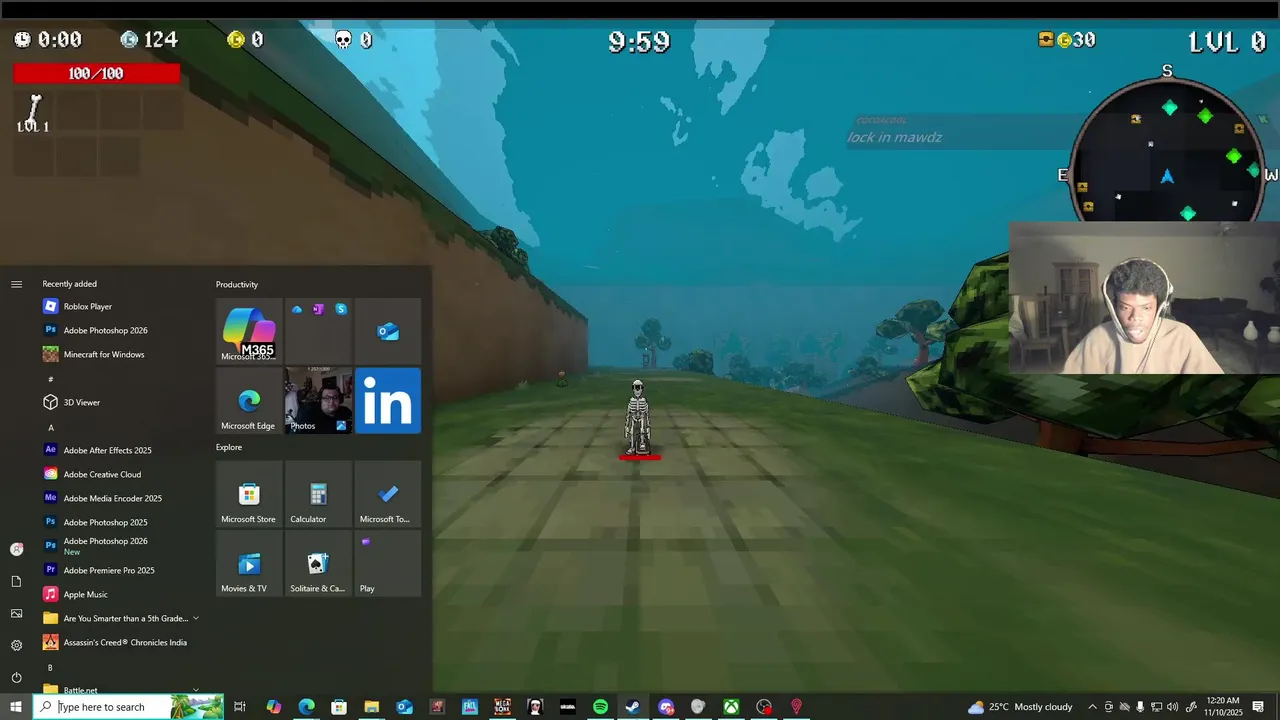The image size is (1280, 720).
Task: Open Apple Music app
Action: (122, 594)
